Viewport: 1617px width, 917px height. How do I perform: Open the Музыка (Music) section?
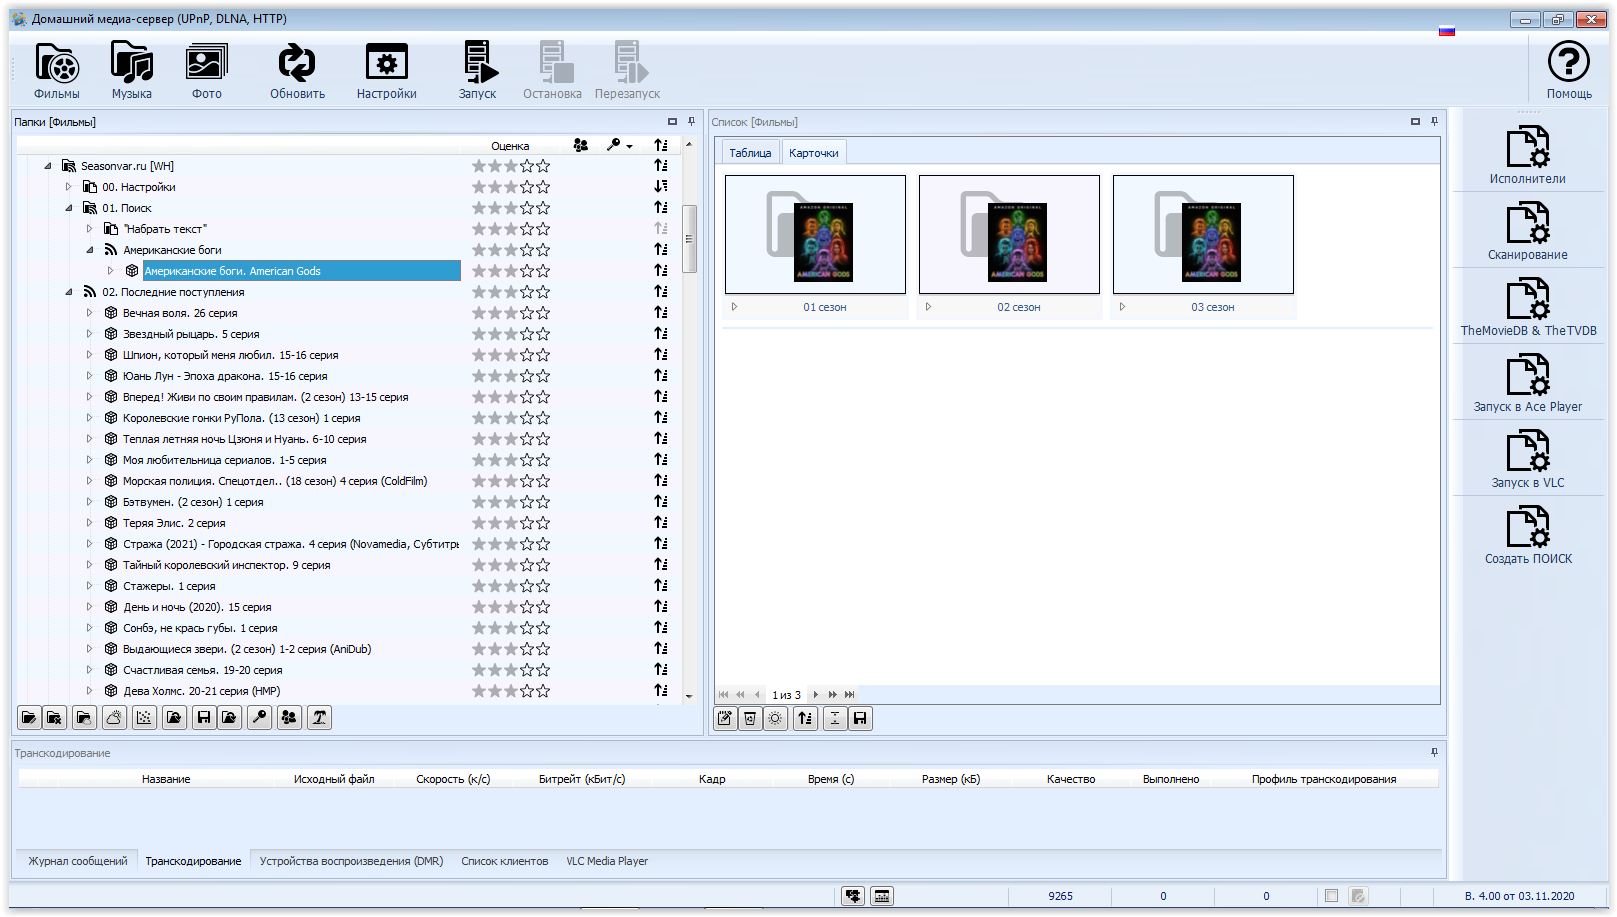[x=131, y=70]
